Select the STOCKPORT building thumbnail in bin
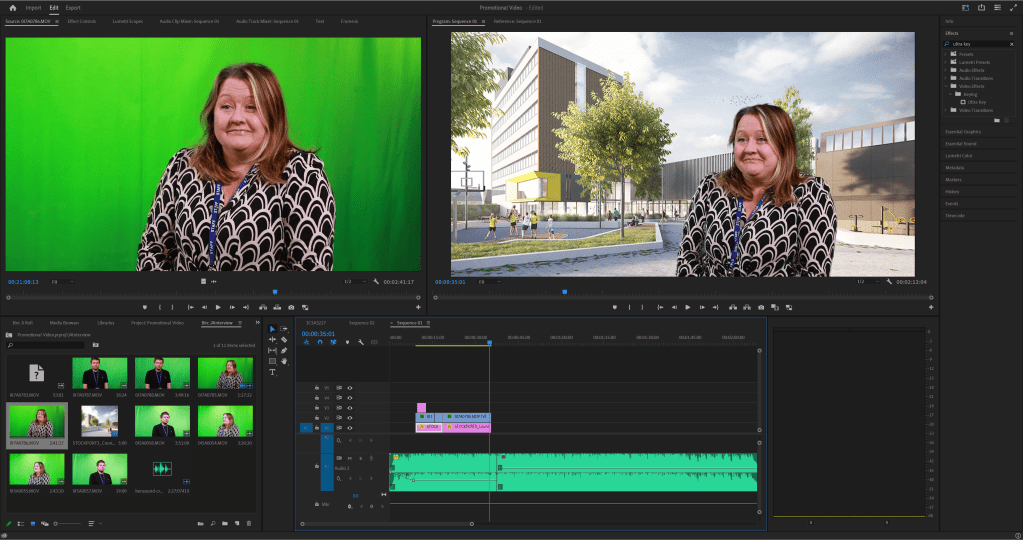Viewport: 1023px width, 540px height. pos(100,420)
